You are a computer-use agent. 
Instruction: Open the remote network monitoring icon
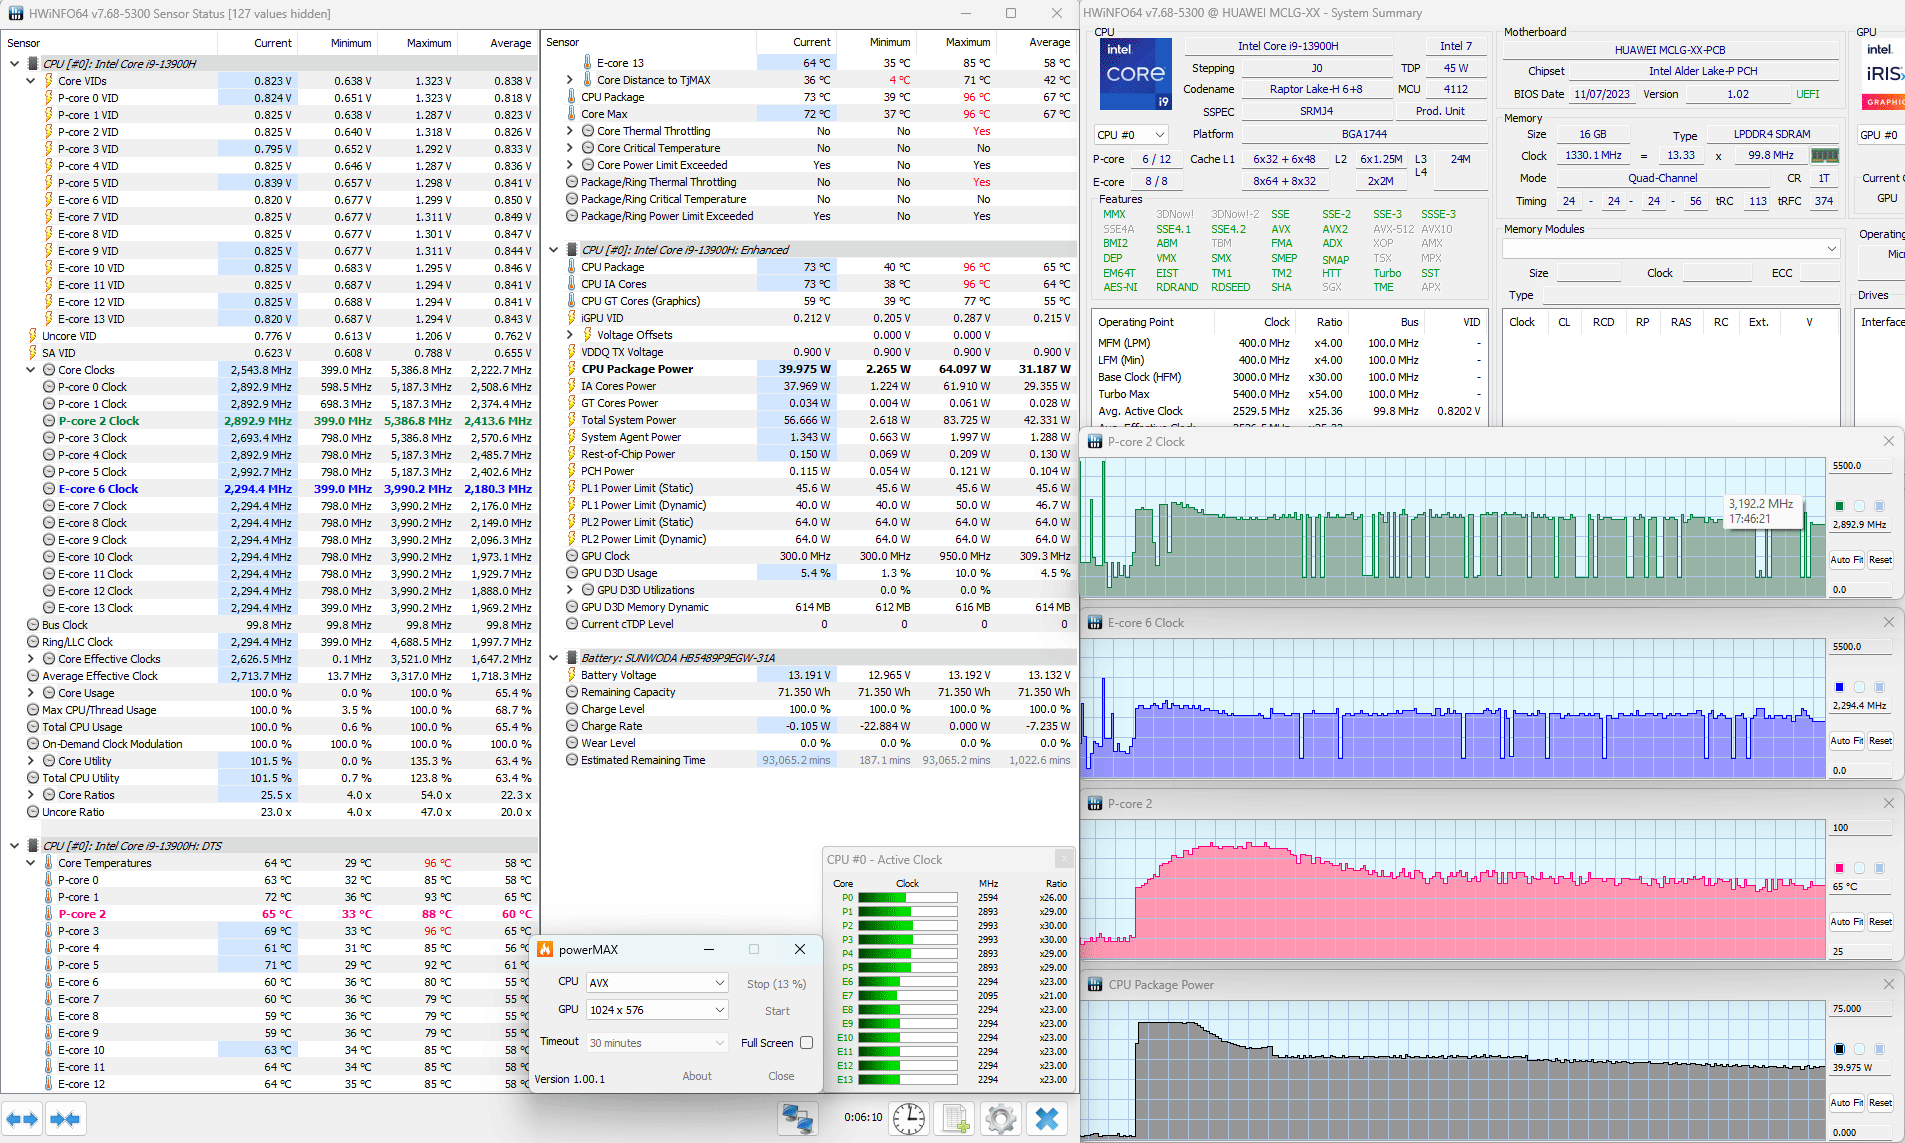click(x=797, y=1118)
